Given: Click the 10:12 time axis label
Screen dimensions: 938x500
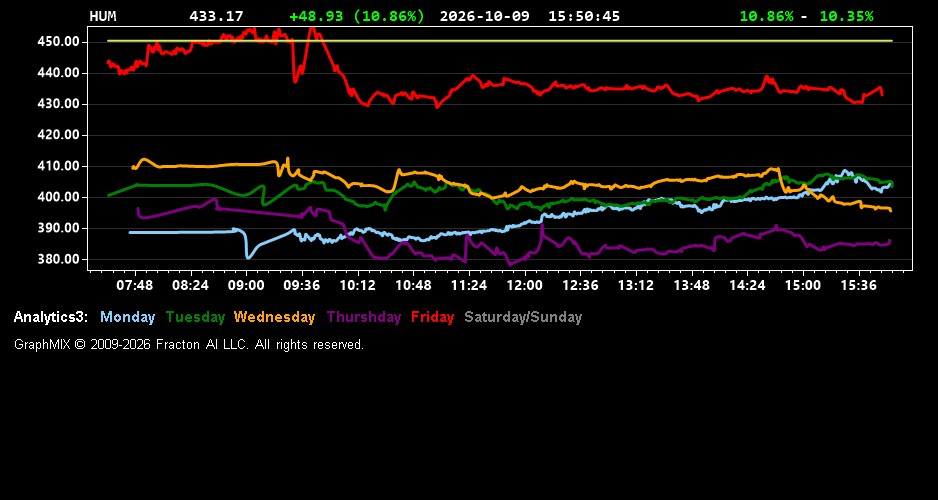Looking at the screenshot, I should [358, 285].
